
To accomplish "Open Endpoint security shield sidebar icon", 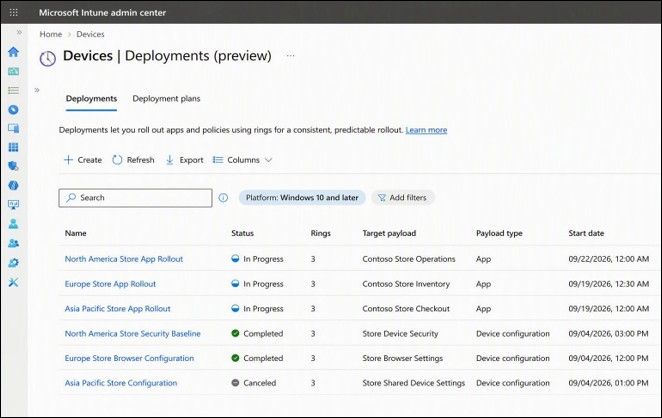I will click(x=14, y=166).
